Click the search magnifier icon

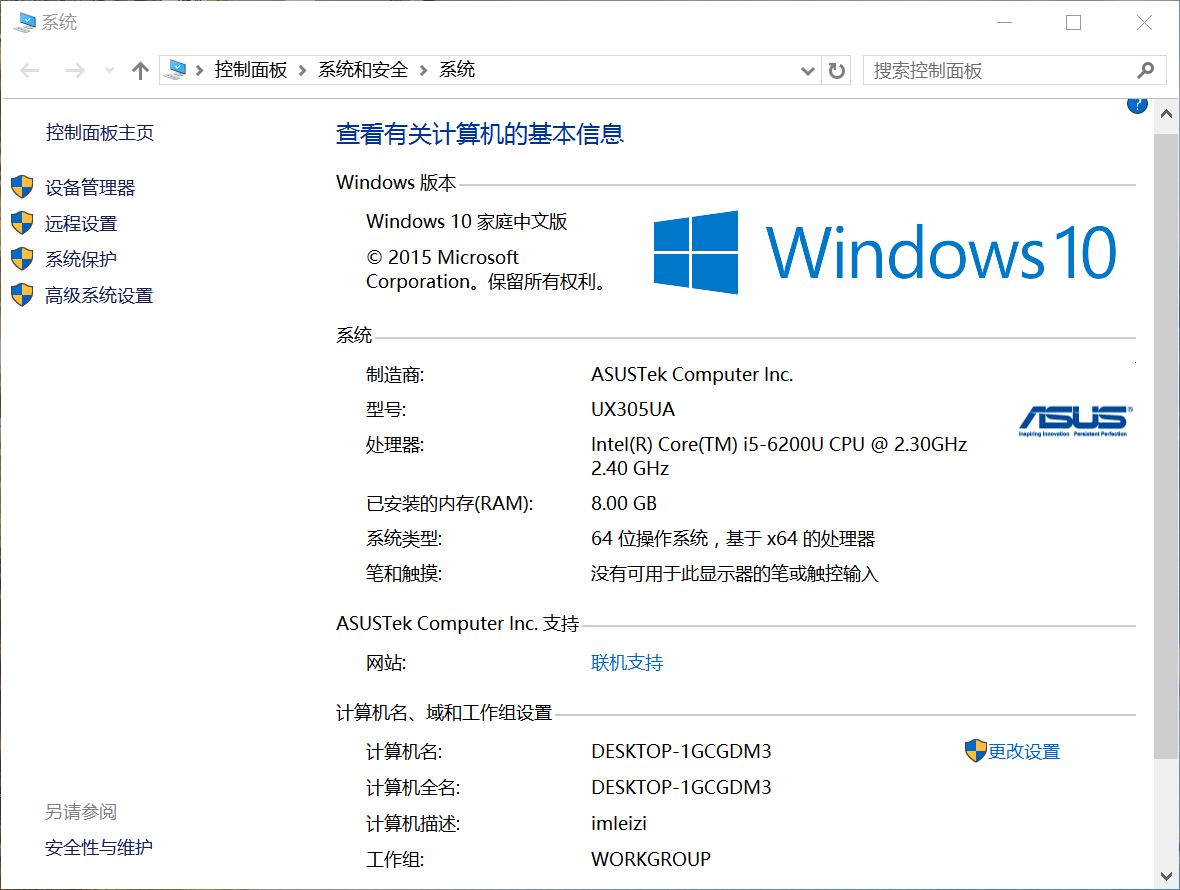1145,71
